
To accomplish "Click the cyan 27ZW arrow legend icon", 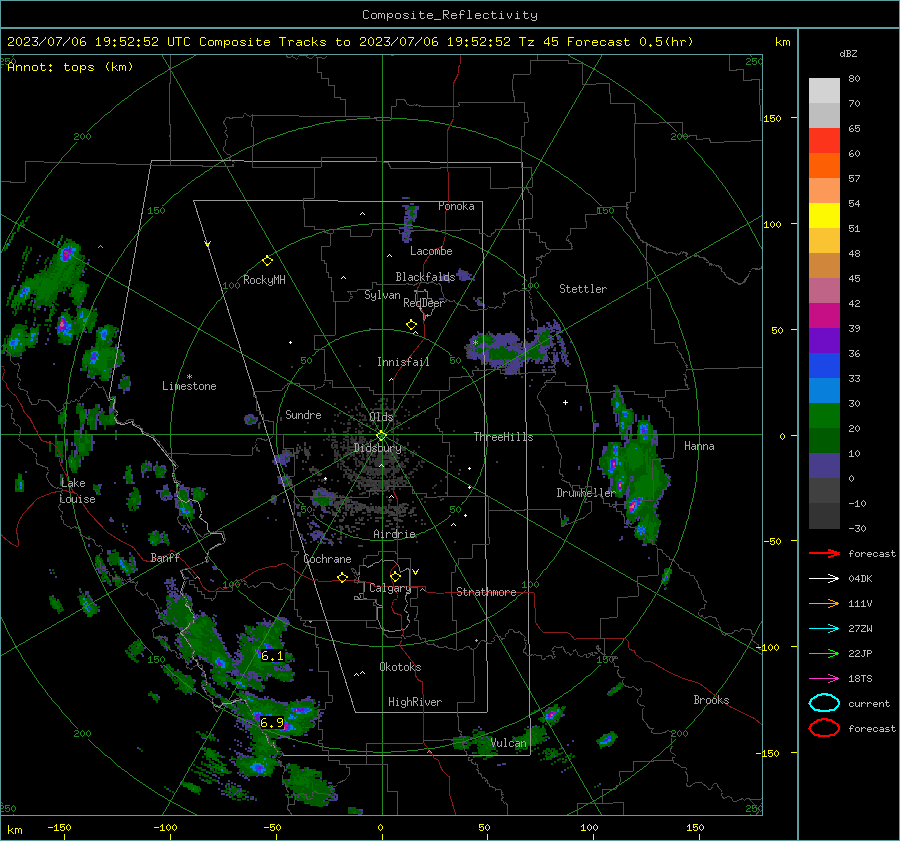I will click(824, 629).
